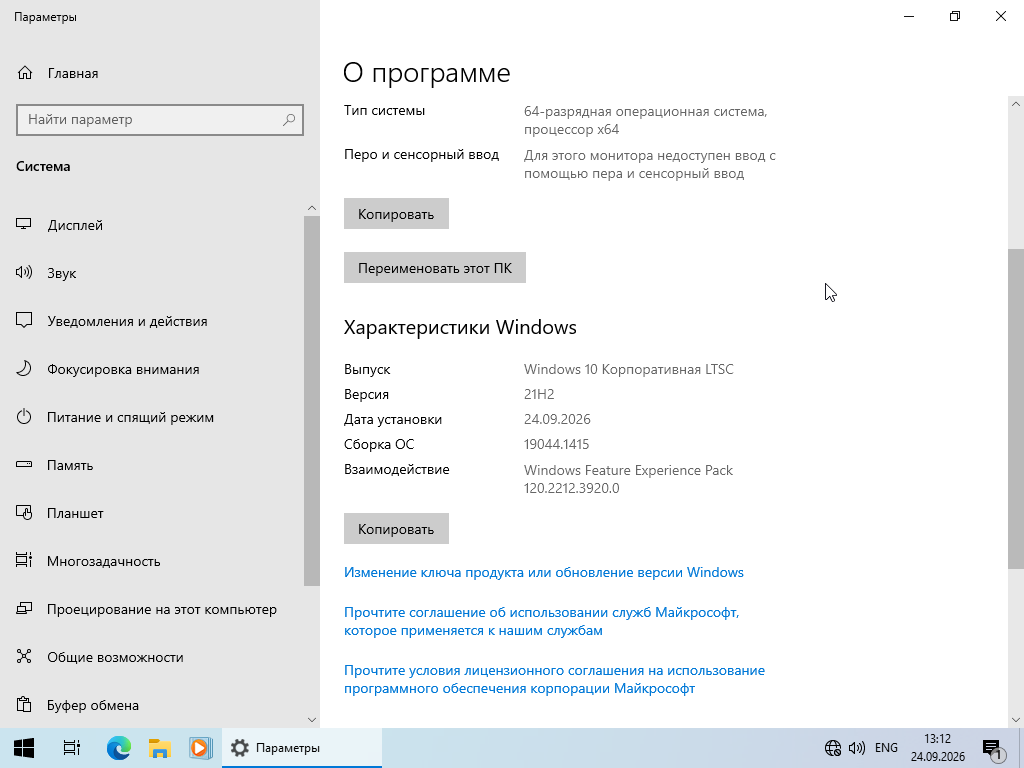Click main pane scrollbar down arrow
The height and width of the screenshot is (768, 1024).
[x=1016, y=720]
